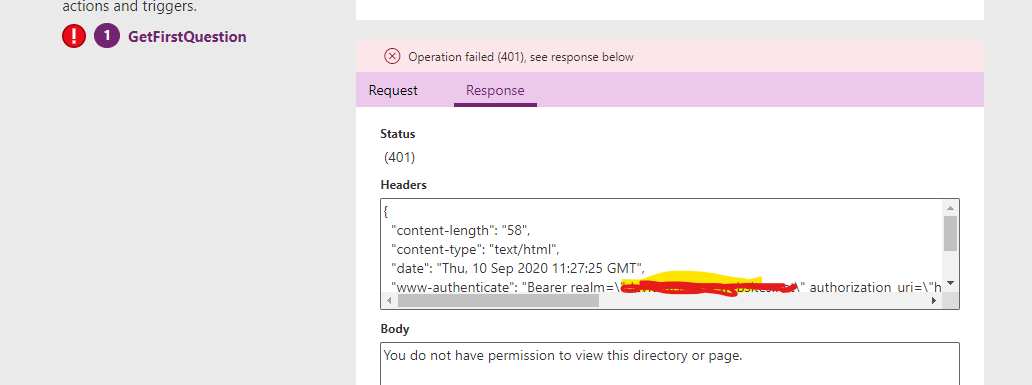Screen dimensions: 1032x385
Task: Open the GetFirstQuestion action
Action: (x=187, y=37)
